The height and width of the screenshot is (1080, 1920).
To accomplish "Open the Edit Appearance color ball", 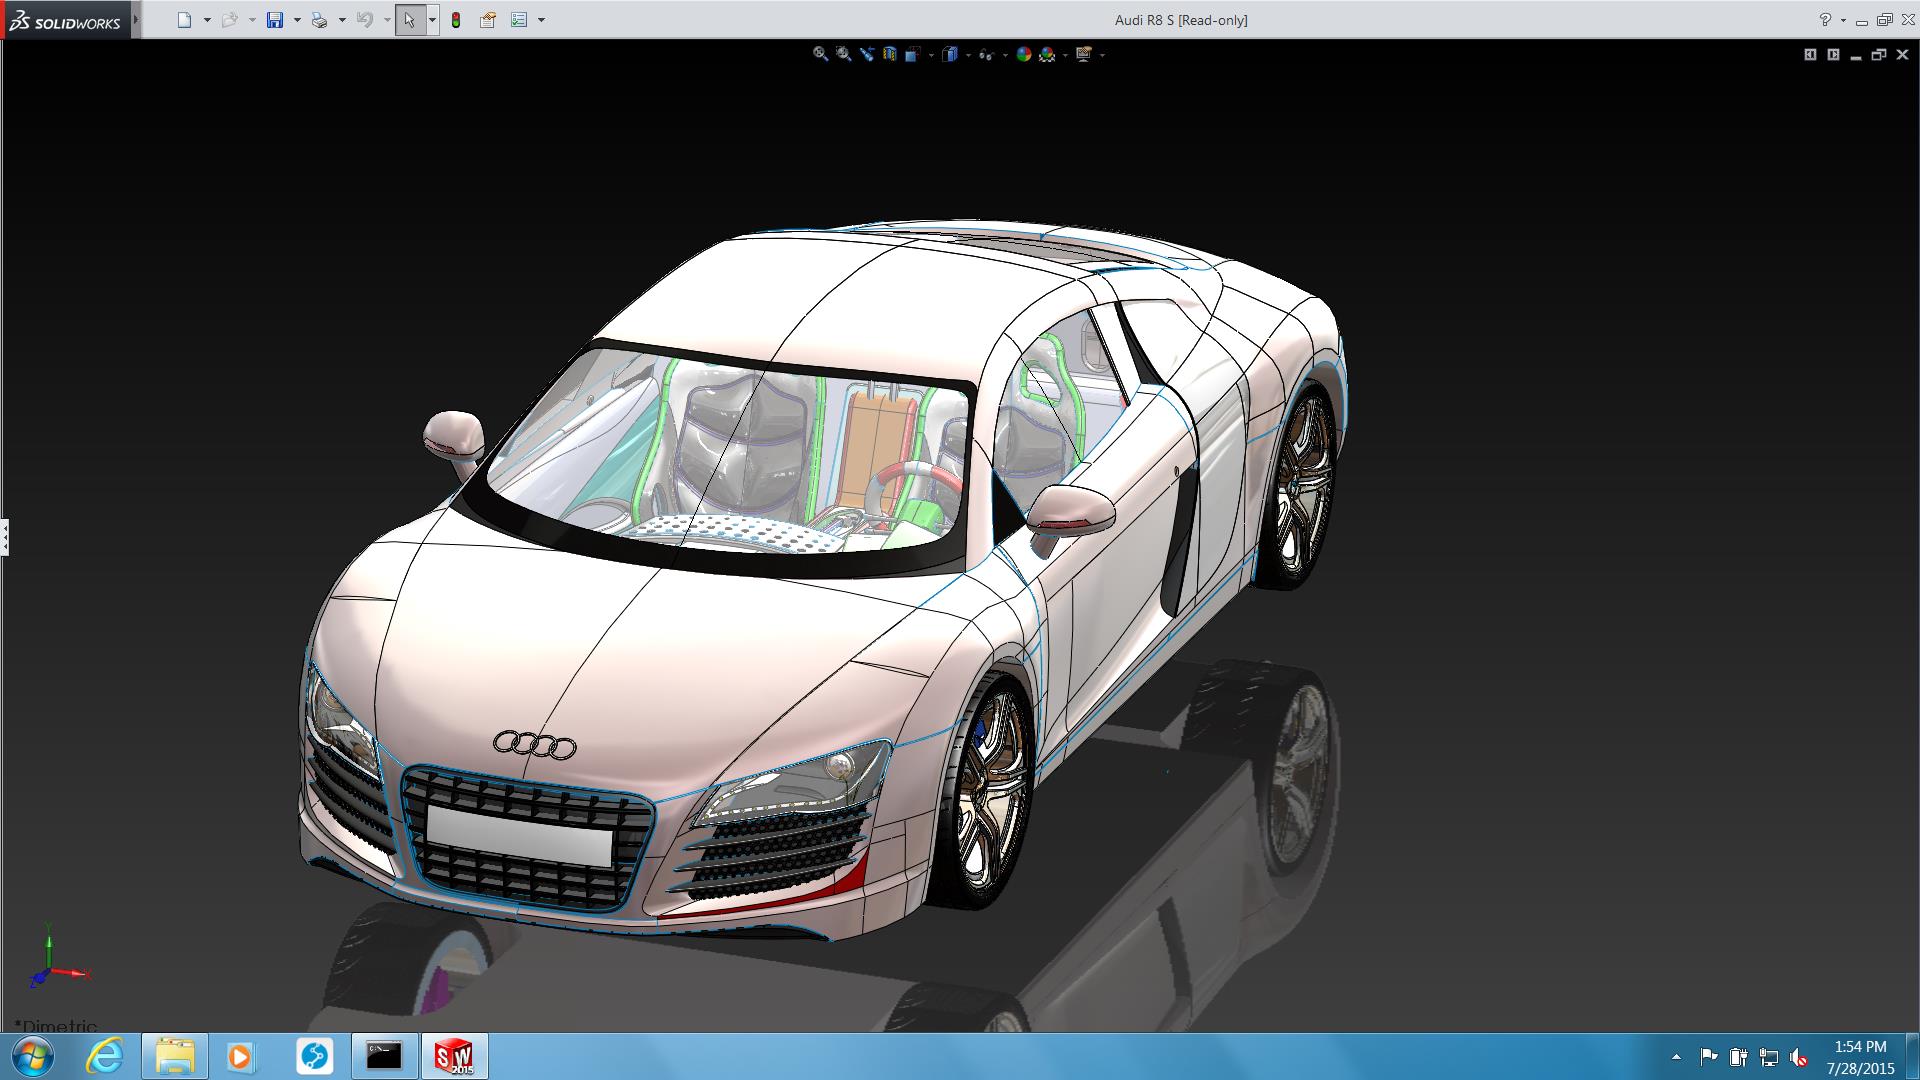I will [x=1023, y=55].
